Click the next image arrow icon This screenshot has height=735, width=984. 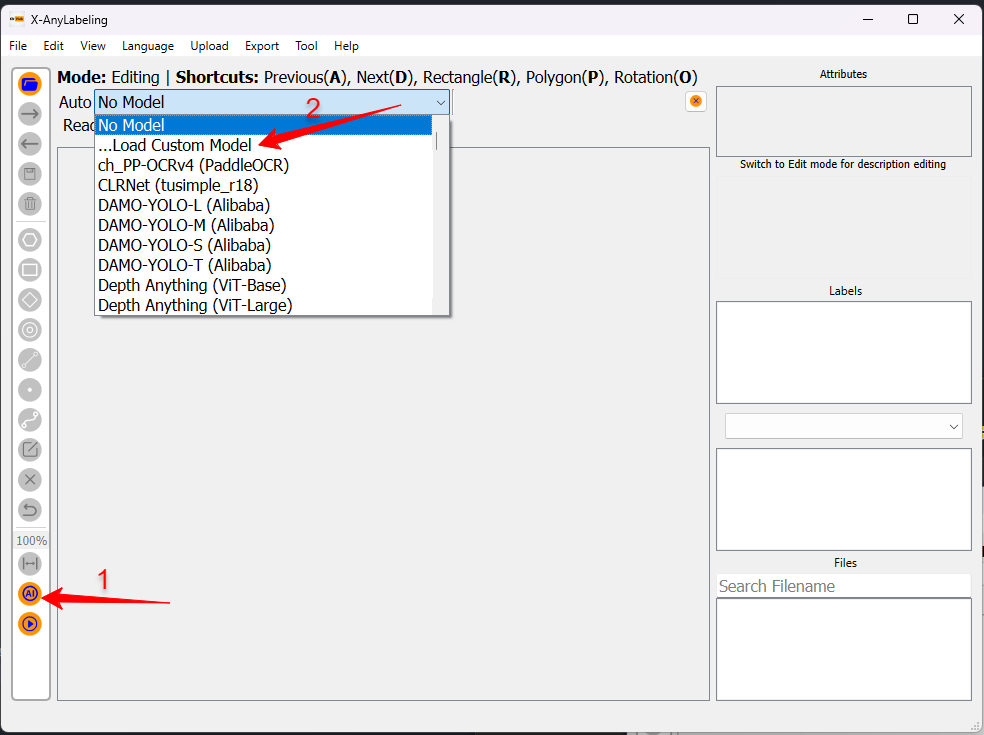(x=30, y=114)
